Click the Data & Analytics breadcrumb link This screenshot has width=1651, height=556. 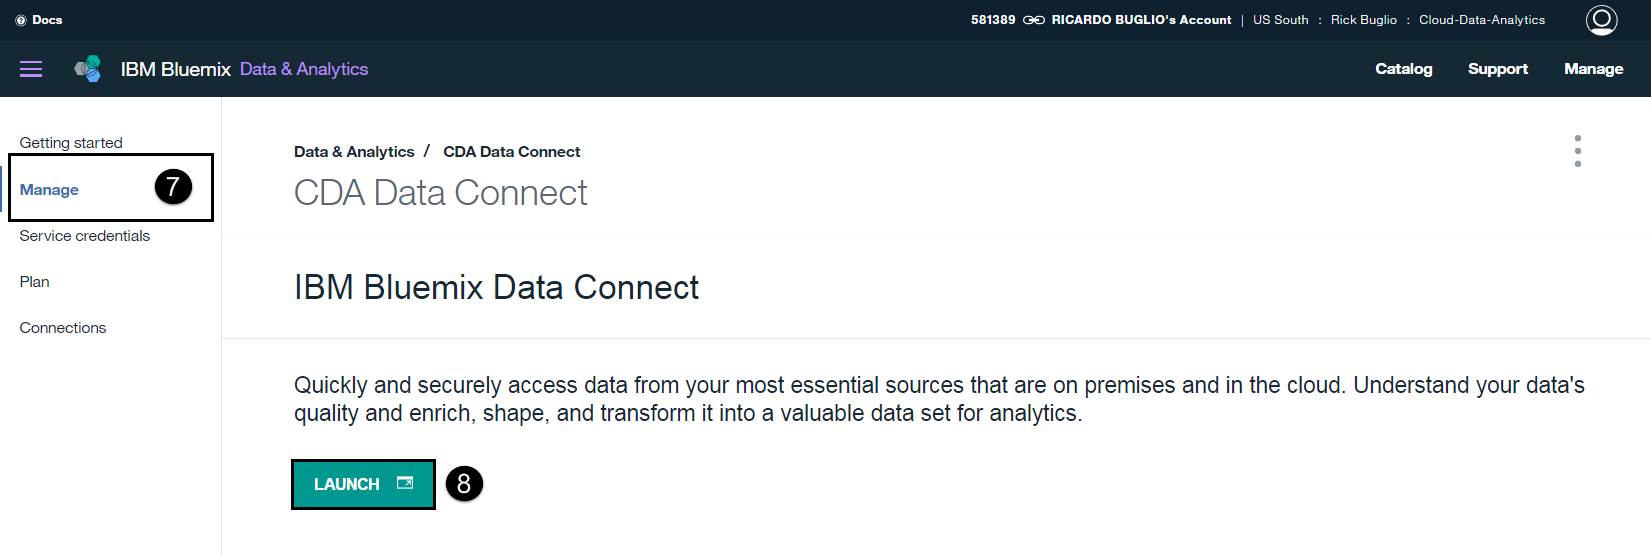pos(354,152)
